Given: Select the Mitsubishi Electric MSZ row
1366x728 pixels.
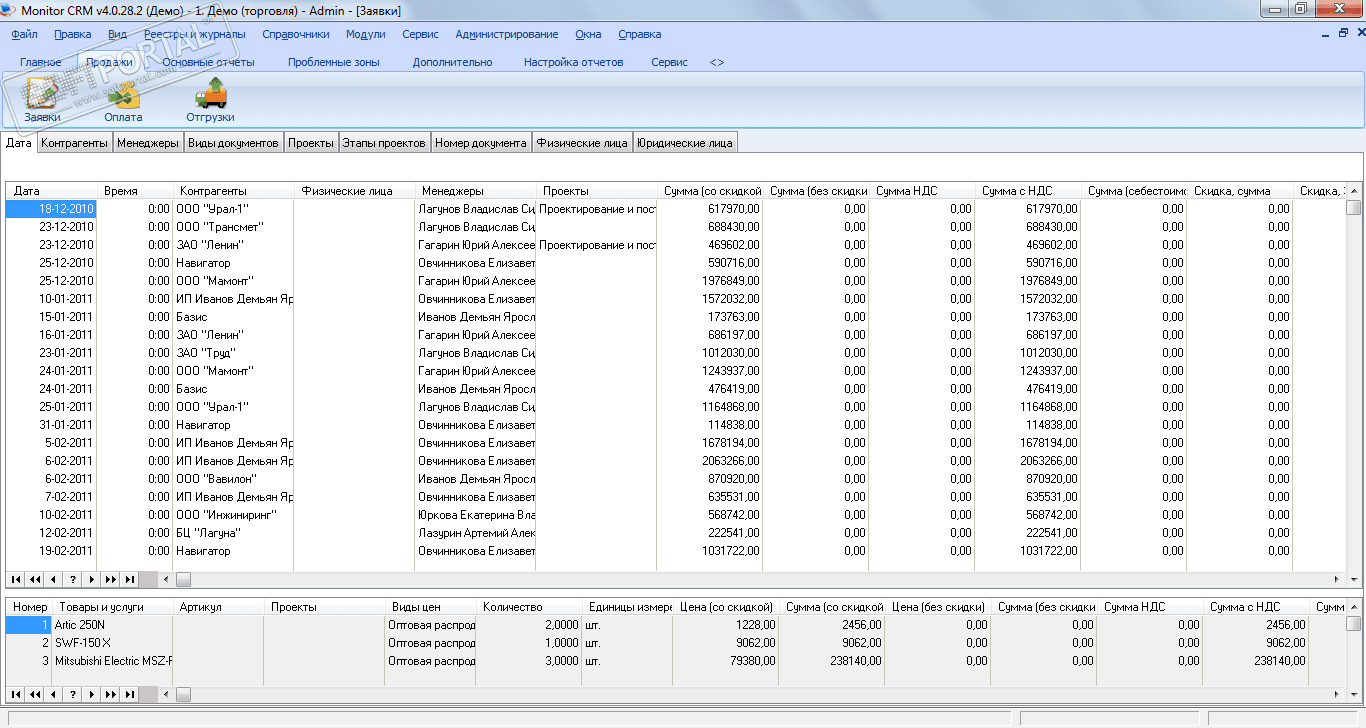Looking at the screenshot, I should (x=113, y=660).
